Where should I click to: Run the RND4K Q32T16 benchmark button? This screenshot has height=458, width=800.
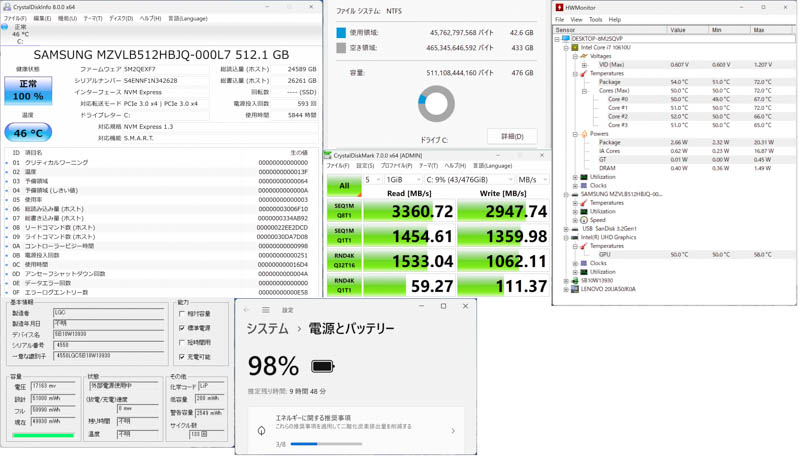tap(344, 260)
